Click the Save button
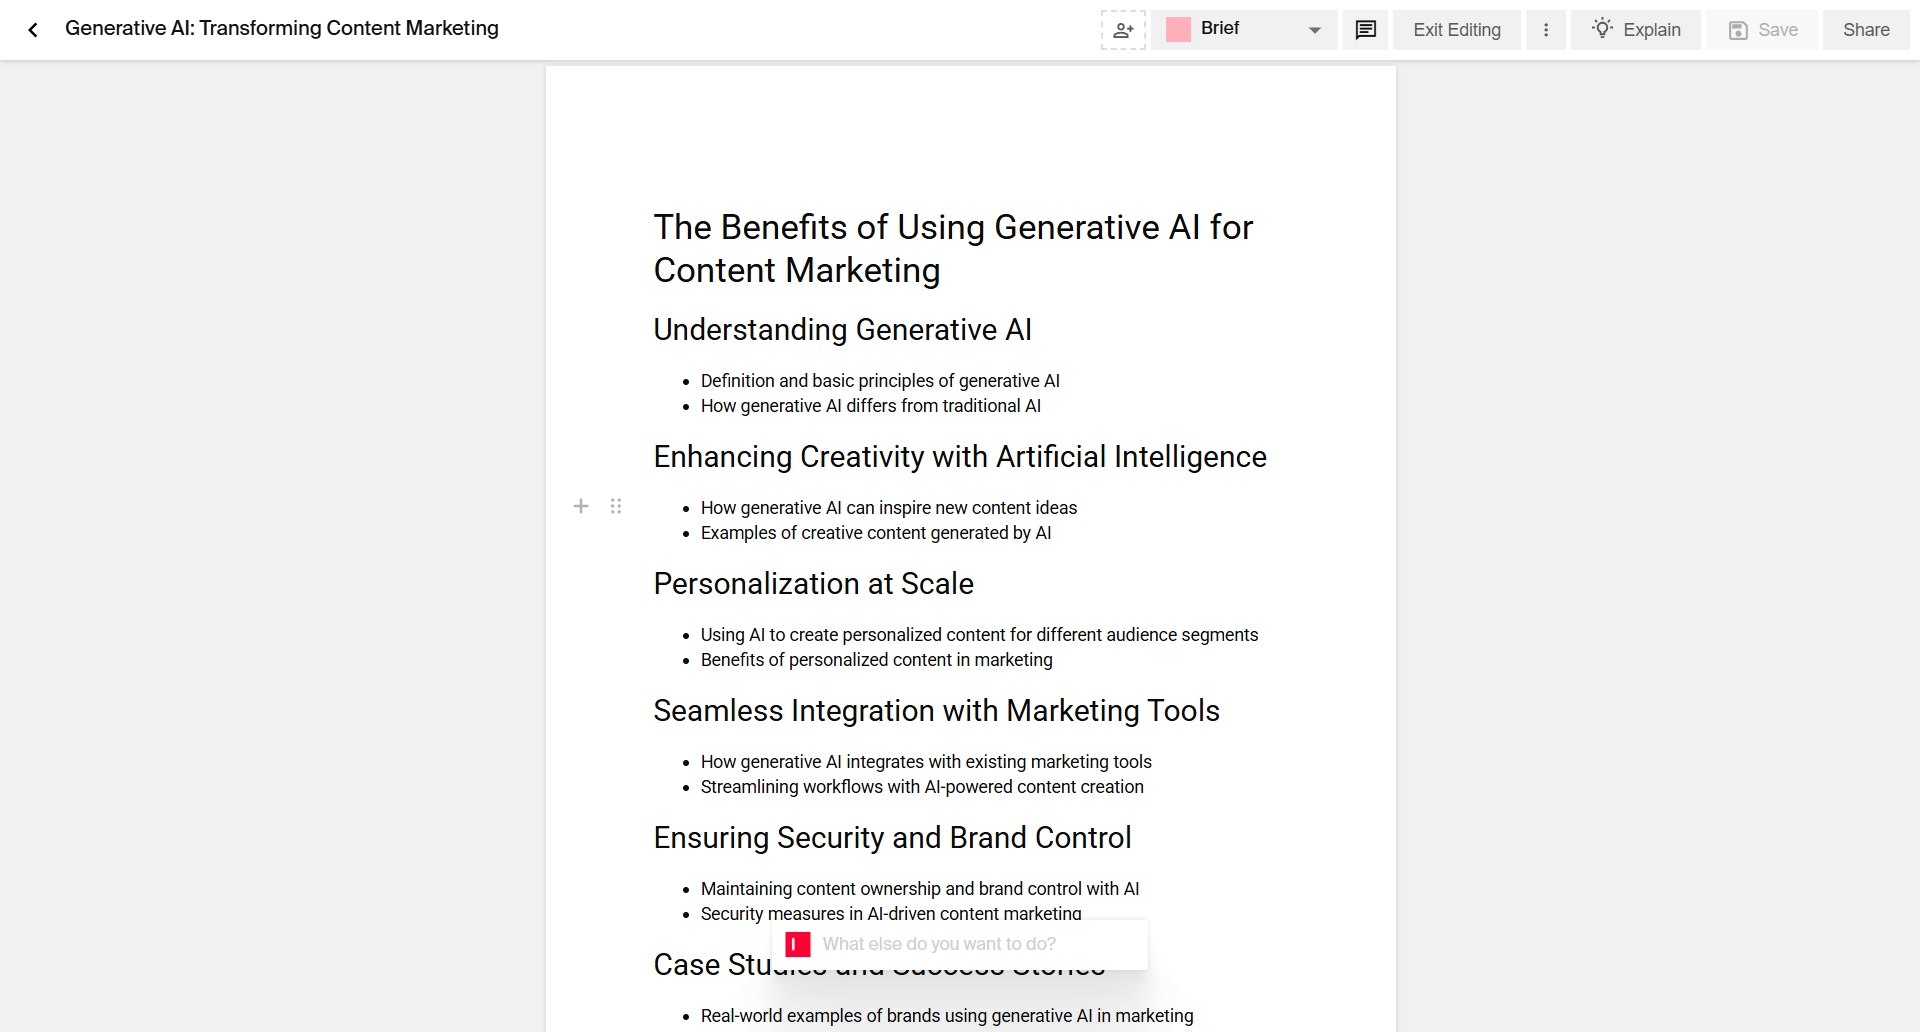Screen dimensions: 1920x1032 pyautogui.click(x=1762, y=30)
